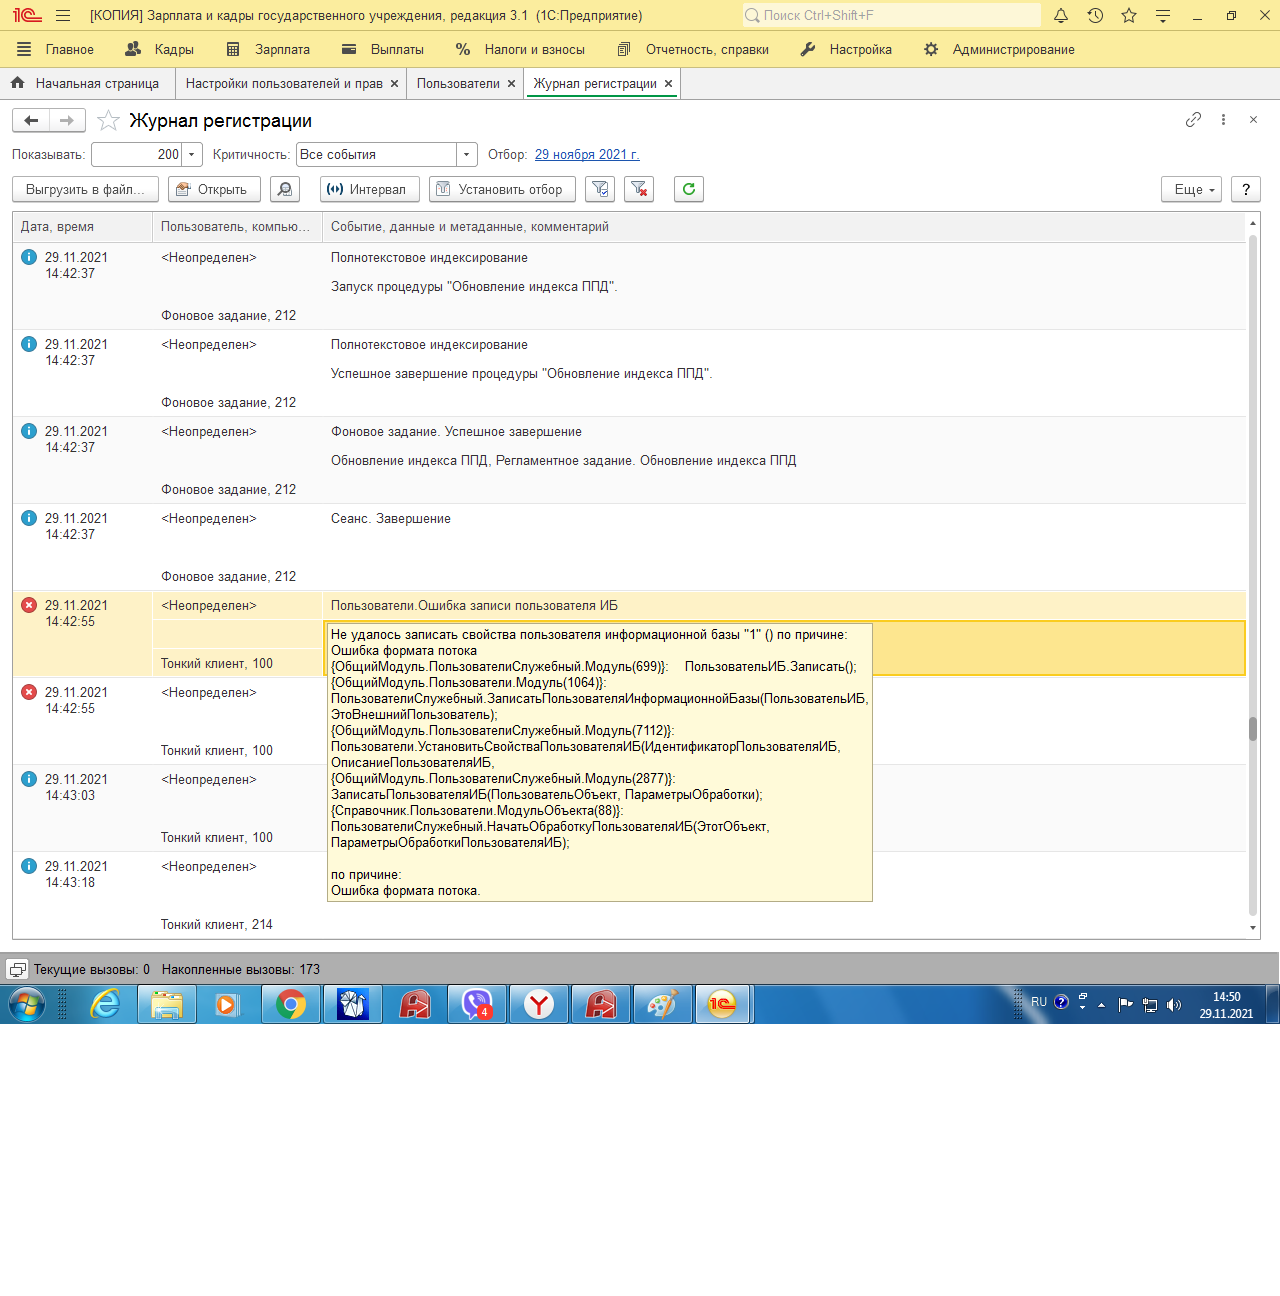The image size is (1280, 1296).
Task: Close the Журнал регистрации tab
Action: (x=668, y=83)
